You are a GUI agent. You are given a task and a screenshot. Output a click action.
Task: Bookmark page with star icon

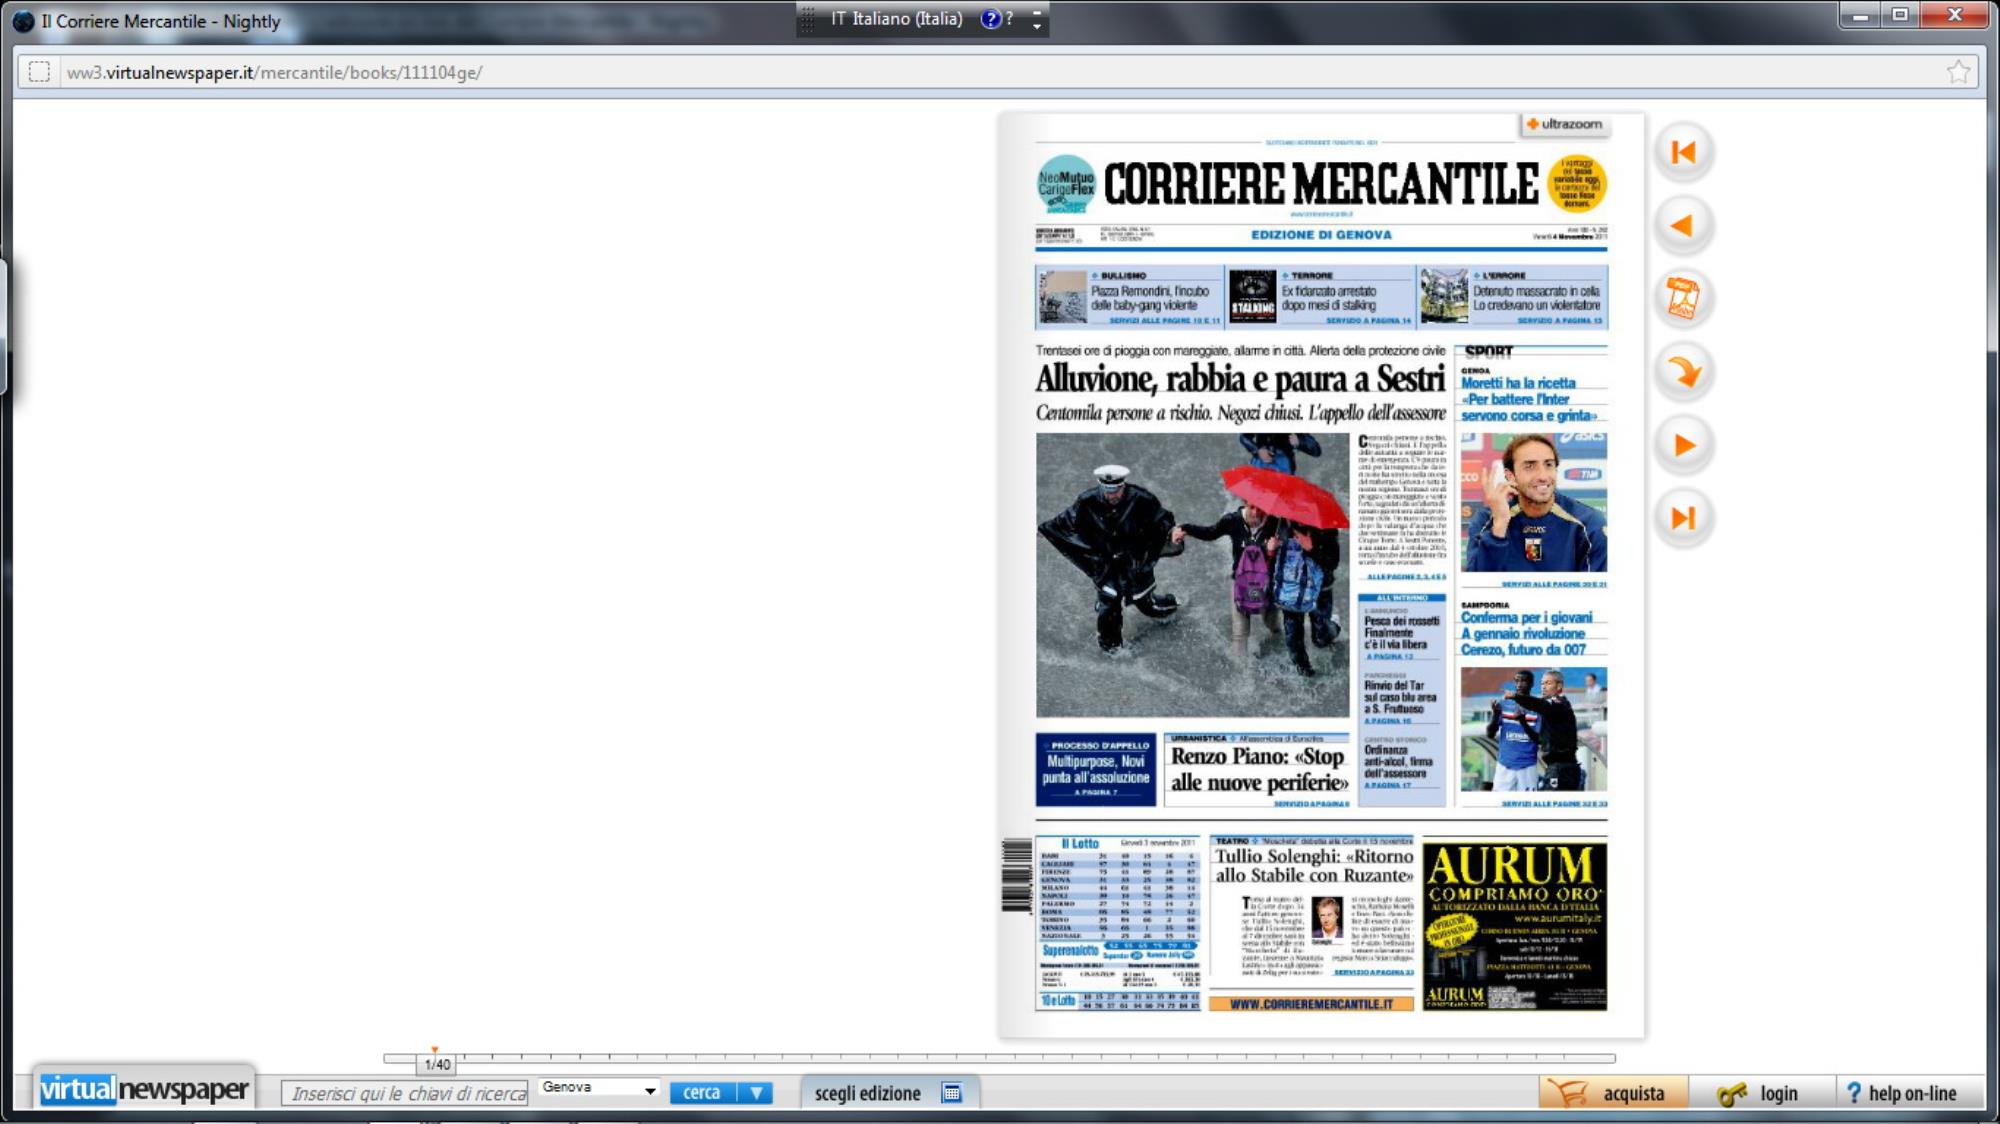(x=1958, y=72)
